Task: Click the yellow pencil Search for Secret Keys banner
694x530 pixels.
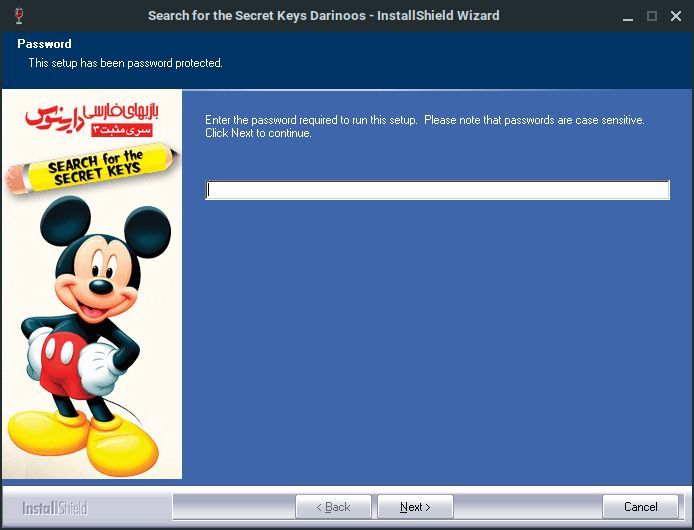Action: [x=93, y=167]
